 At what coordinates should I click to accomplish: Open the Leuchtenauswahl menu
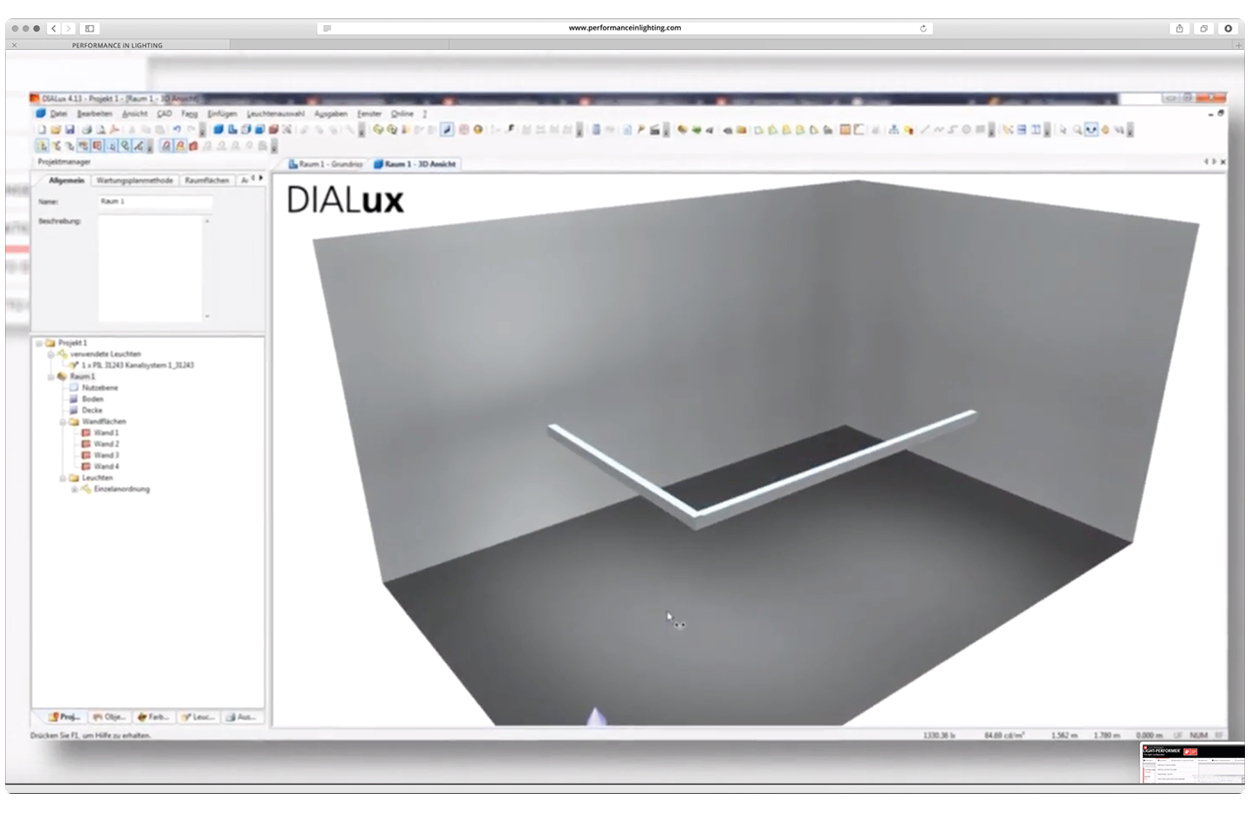[276, 114]
